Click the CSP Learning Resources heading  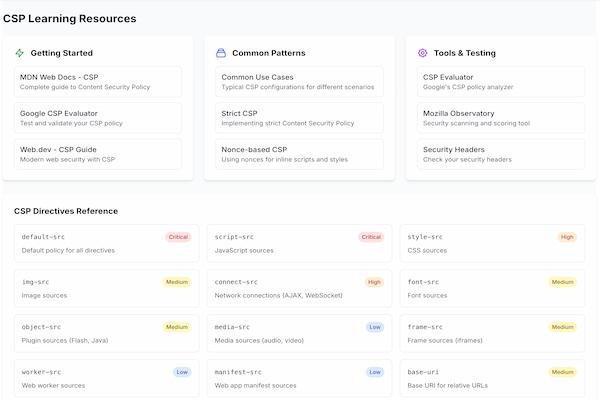click(x=70, y=19)
